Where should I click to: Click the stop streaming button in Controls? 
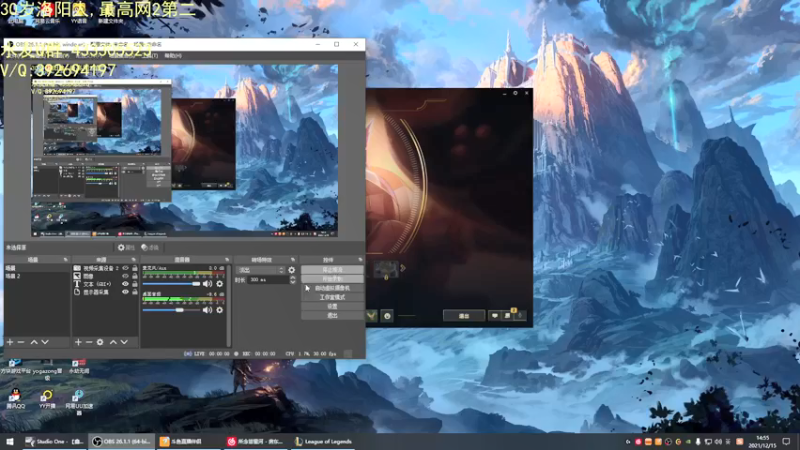point(332,270)
